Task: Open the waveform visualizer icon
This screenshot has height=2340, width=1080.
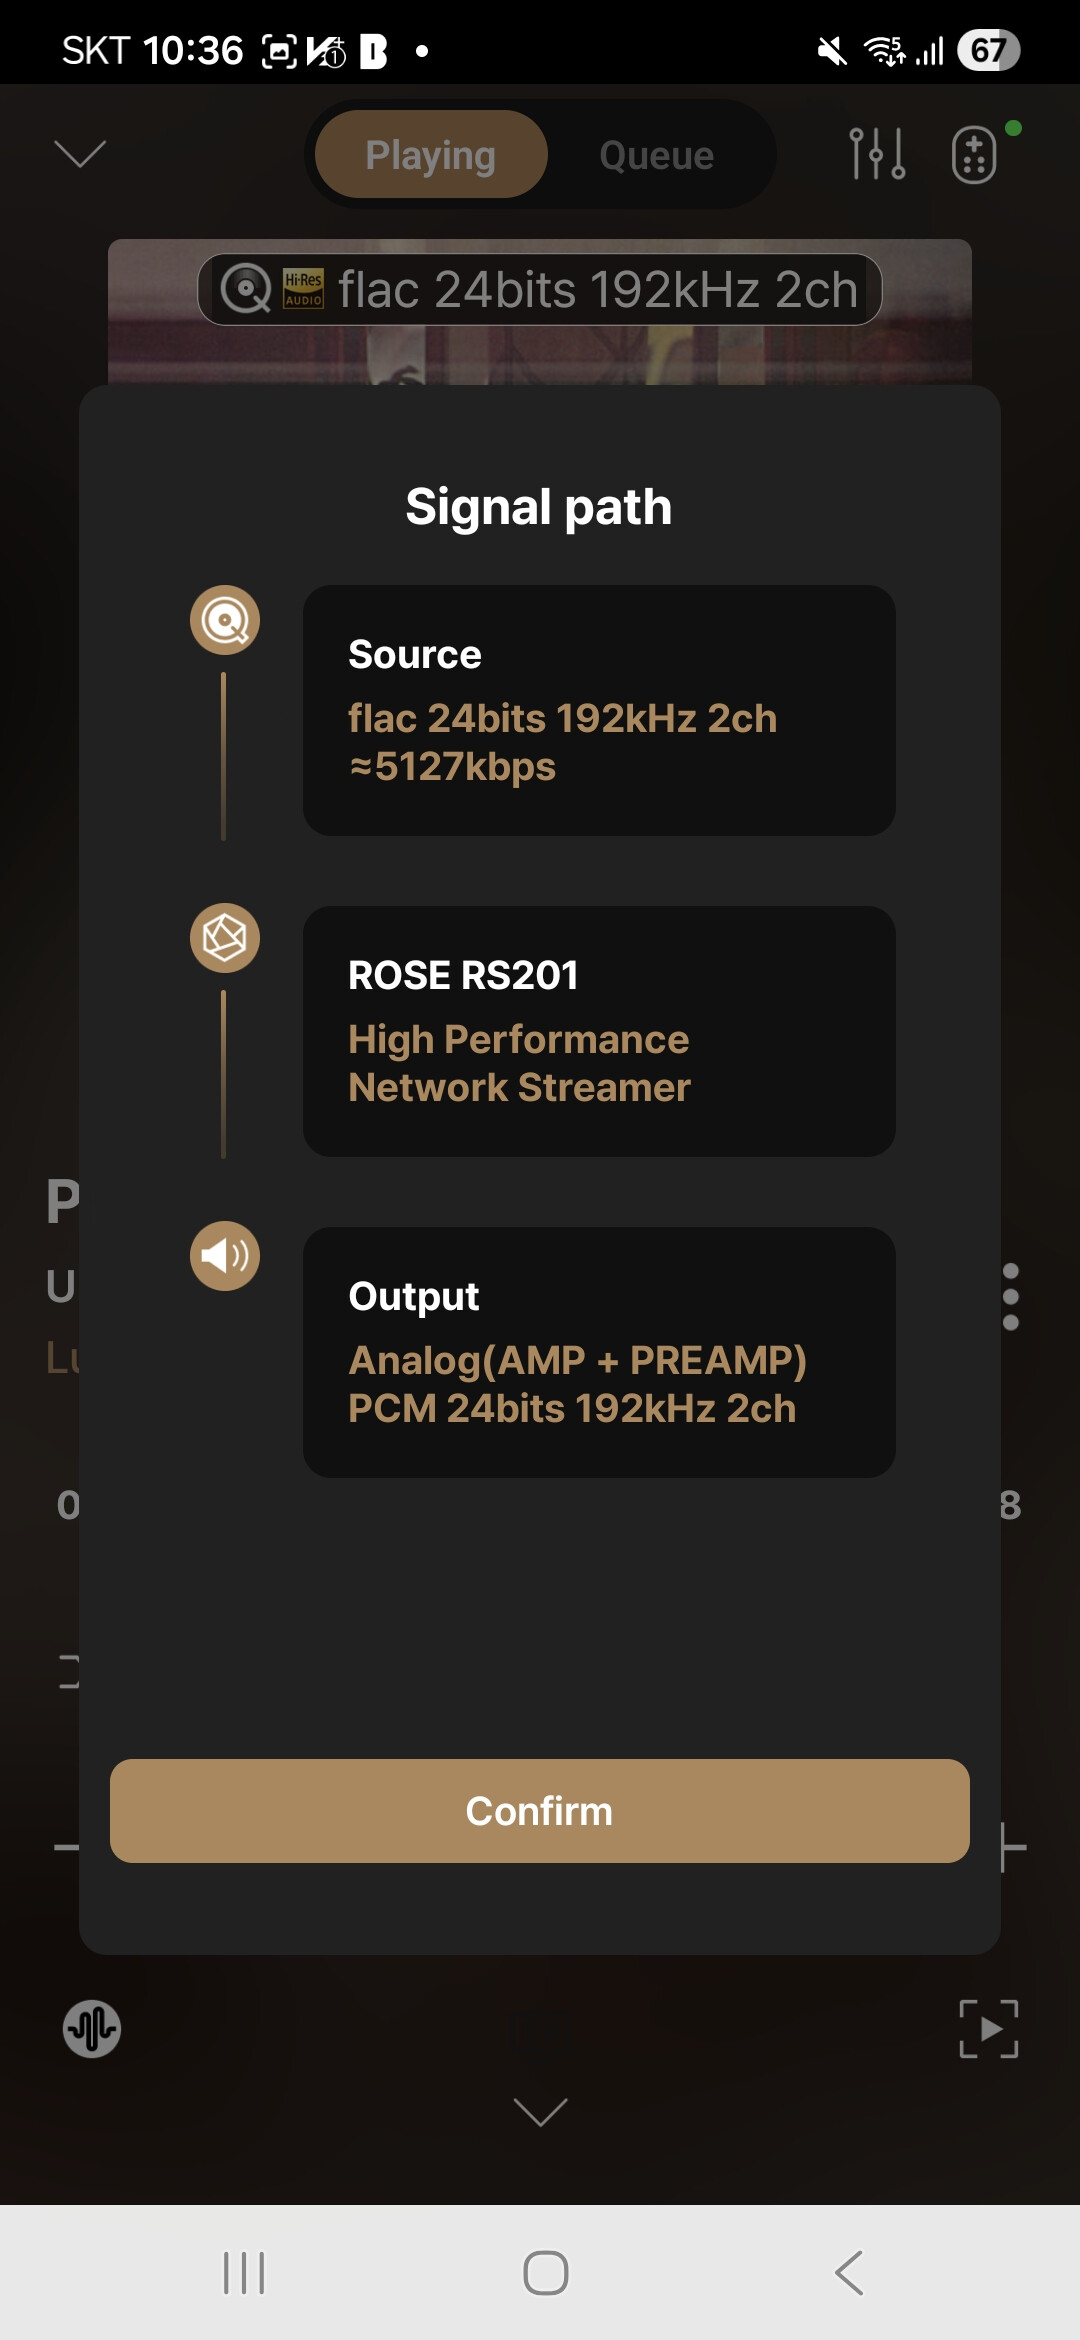Action: click(92, 2028)
